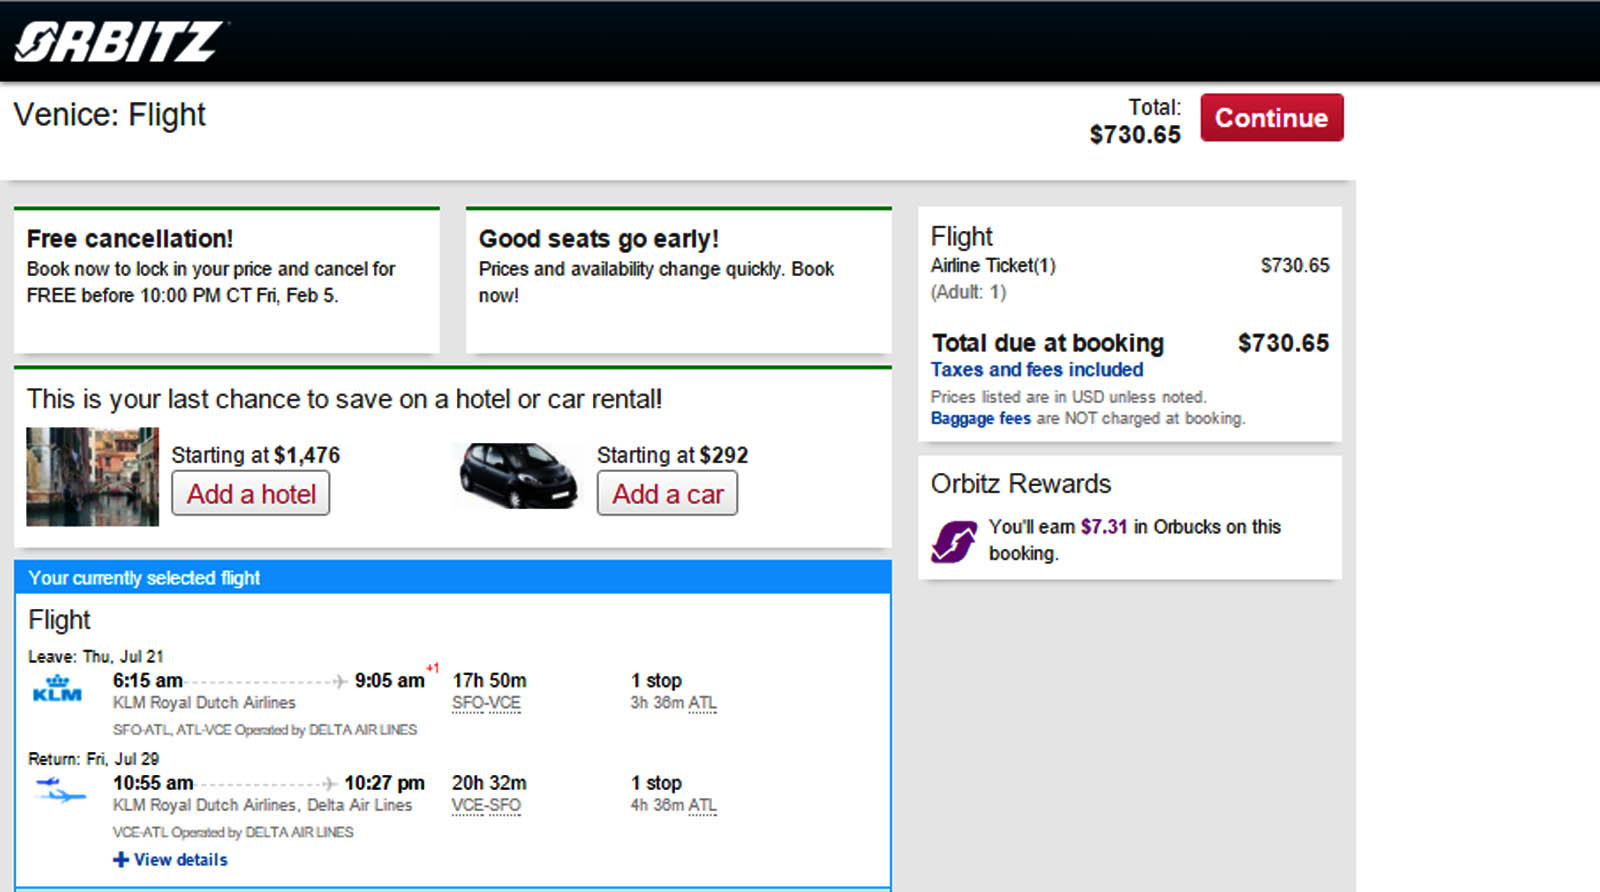Click ATL layover code on outbound flight
The image size is (1600, 892).
(x=702, y=703)
